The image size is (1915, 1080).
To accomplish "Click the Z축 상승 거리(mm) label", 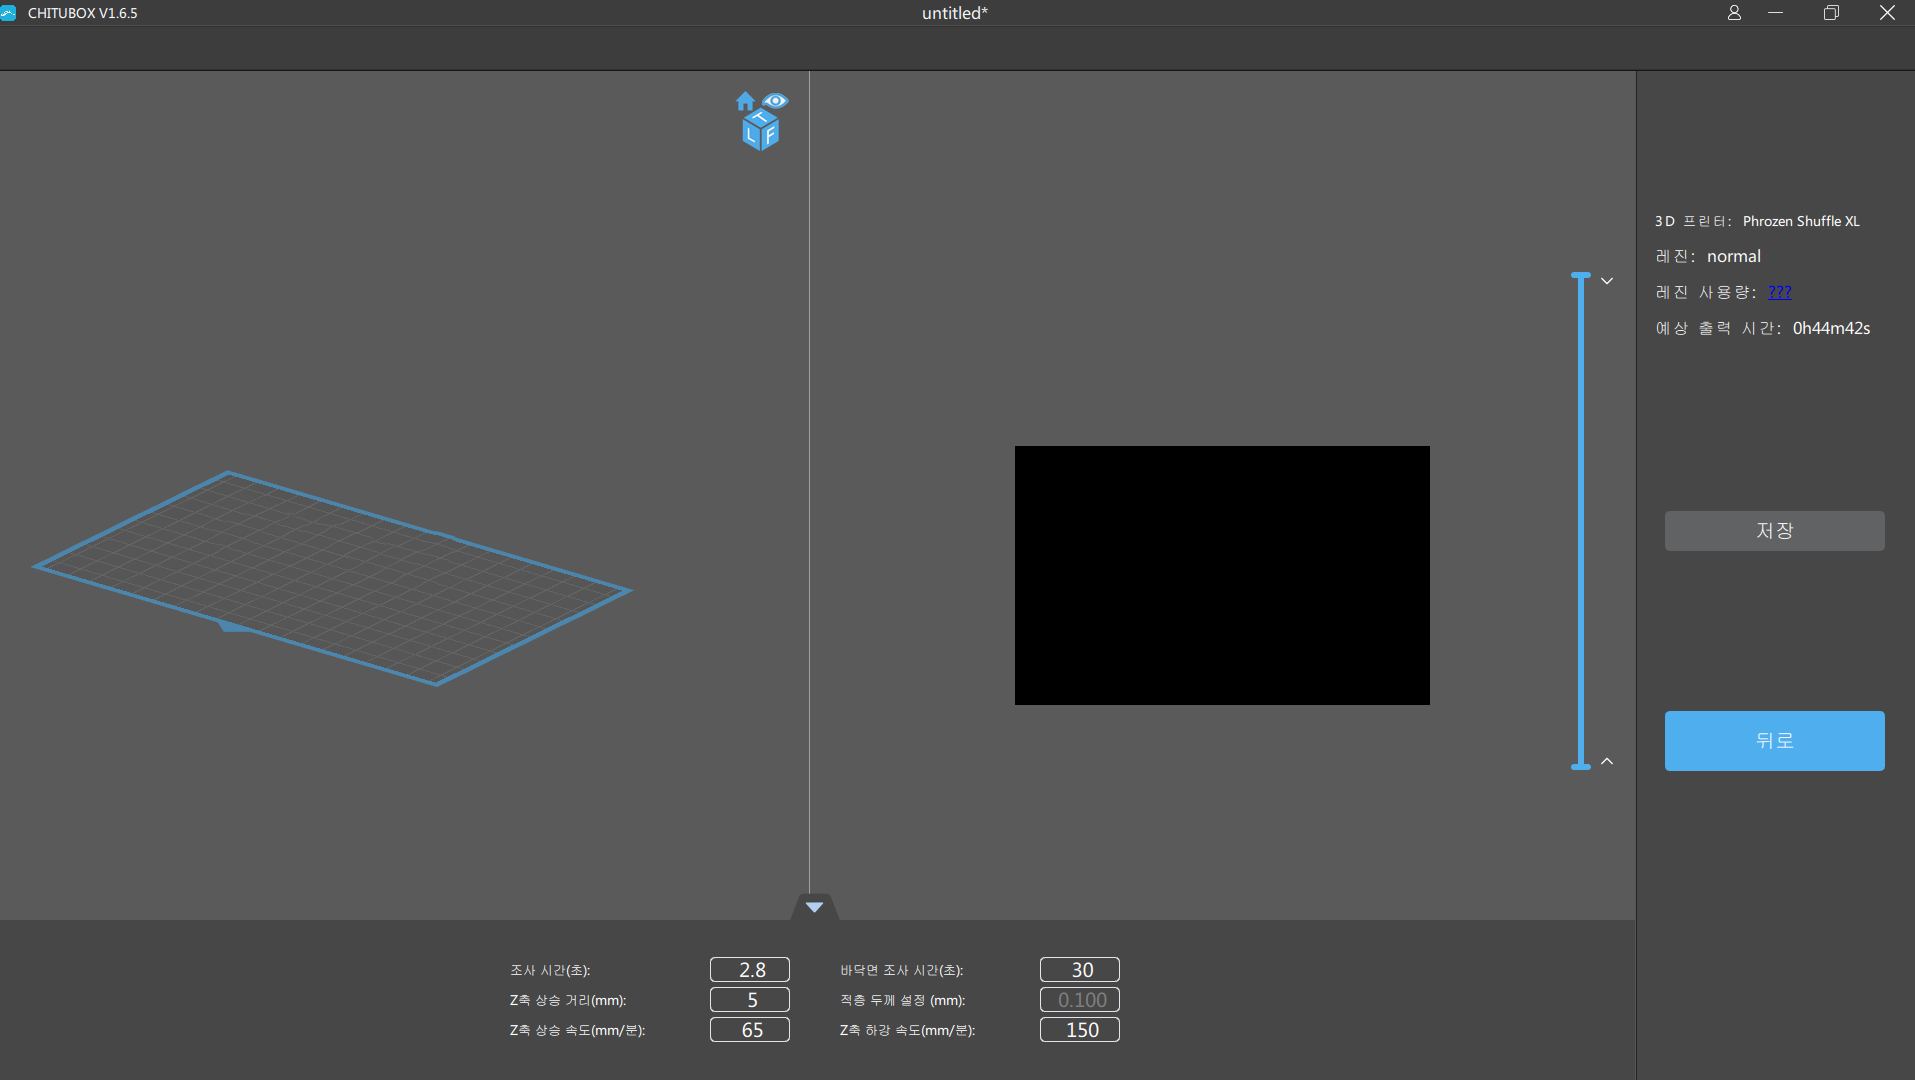I will coord(568,1000).
